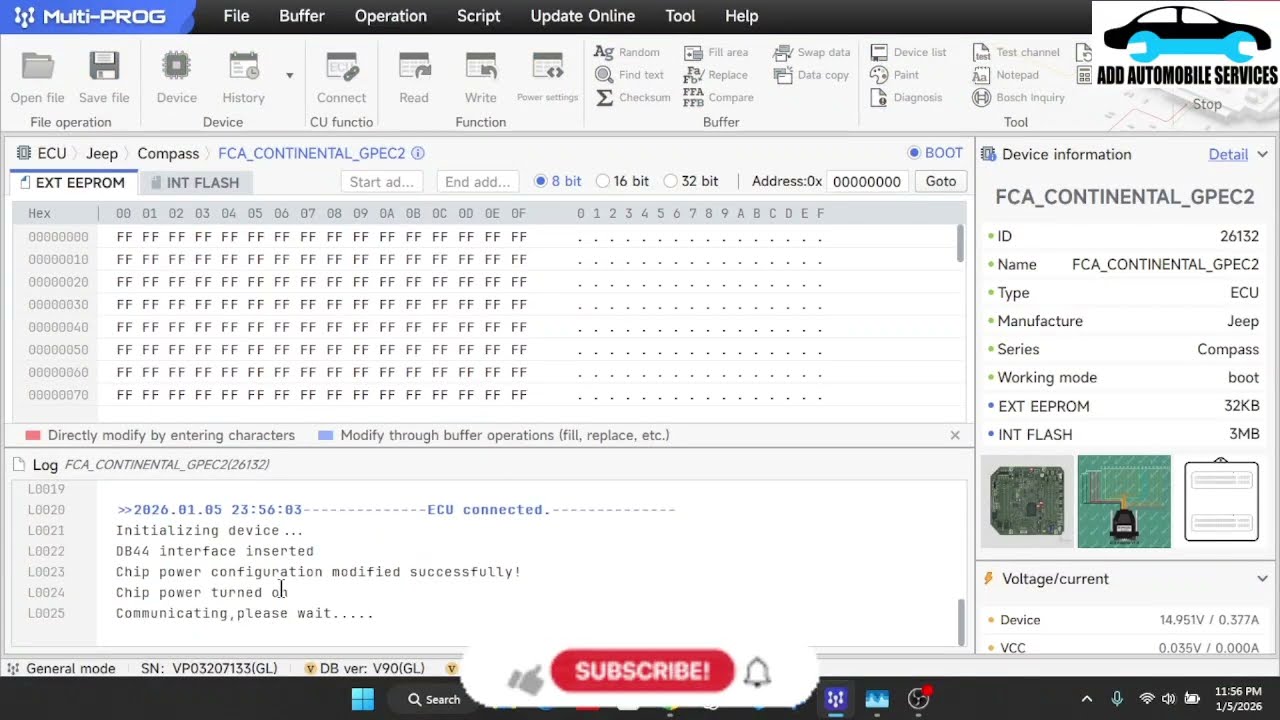Close the buffer modification legend bar

(x=955, y=435)
